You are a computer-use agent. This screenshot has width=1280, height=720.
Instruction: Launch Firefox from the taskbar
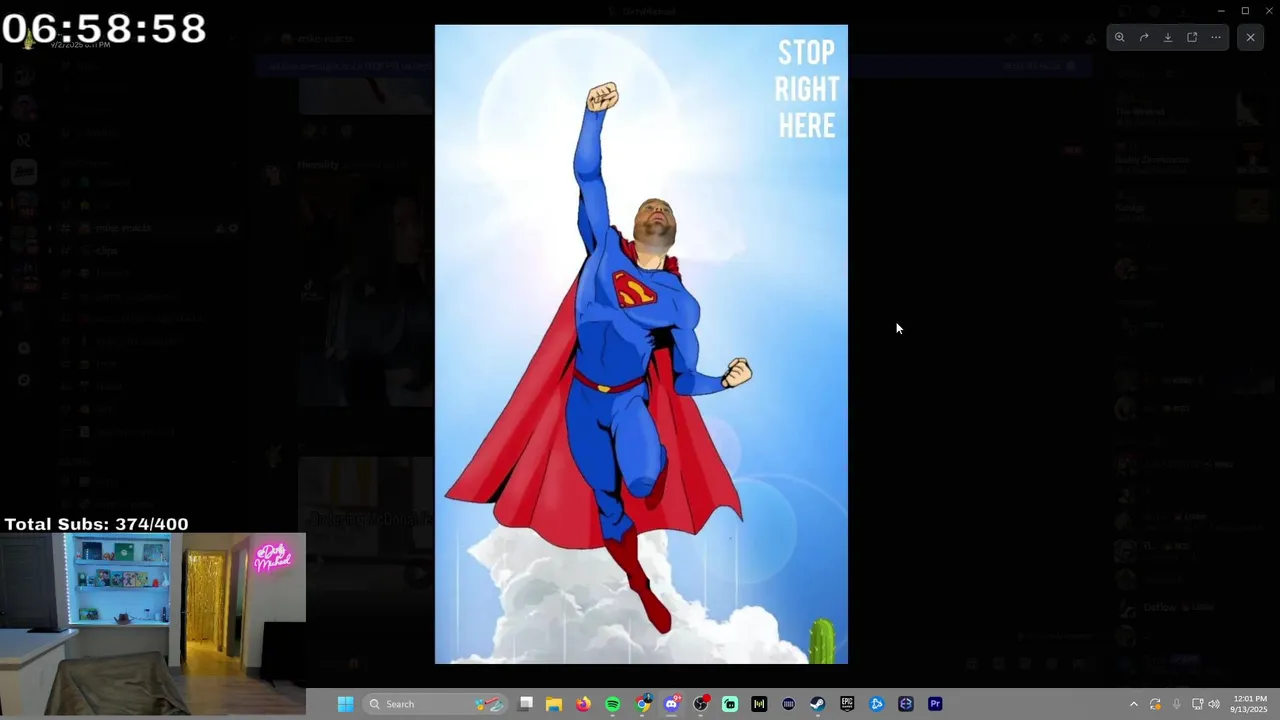(583, 704)
